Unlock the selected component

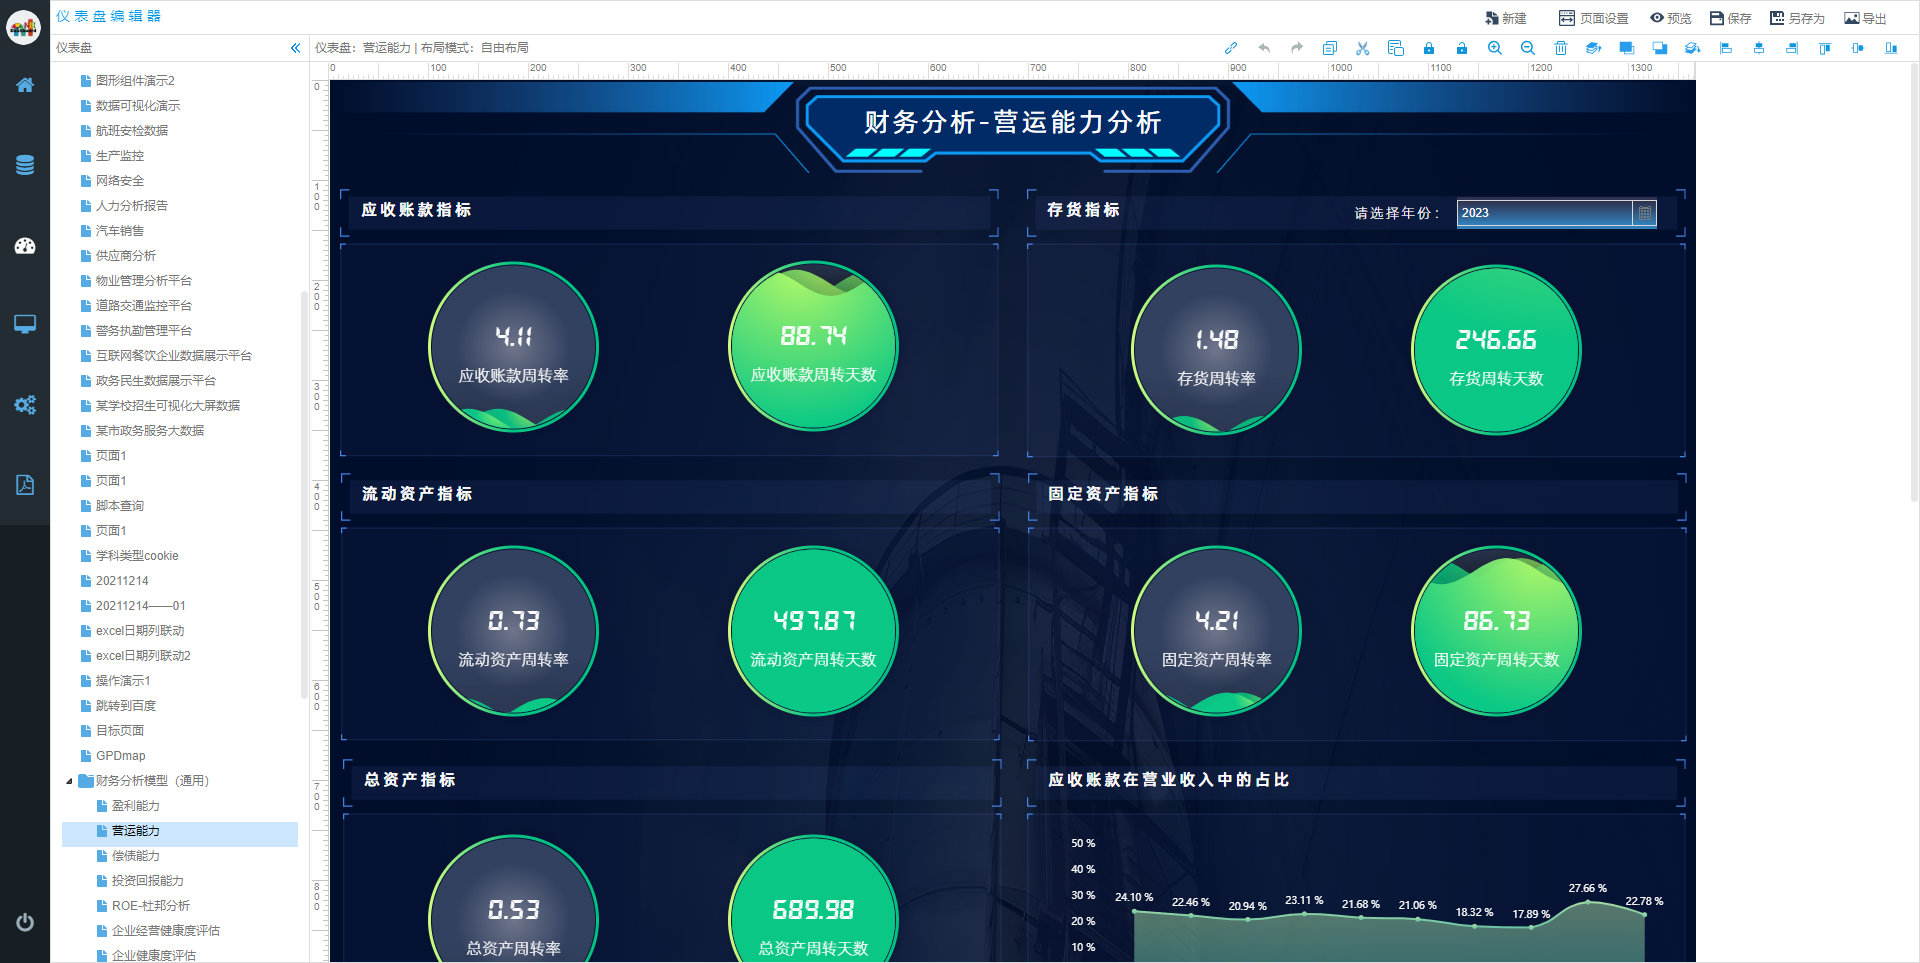(x=1462, y=48)
